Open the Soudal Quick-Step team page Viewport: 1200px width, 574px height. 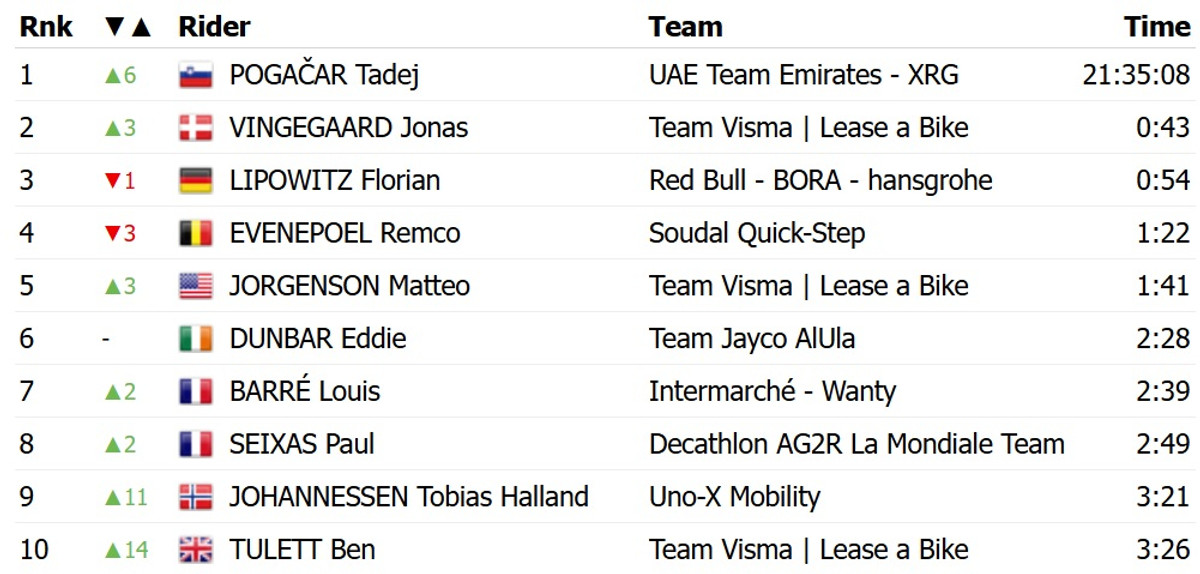point(756,234)
